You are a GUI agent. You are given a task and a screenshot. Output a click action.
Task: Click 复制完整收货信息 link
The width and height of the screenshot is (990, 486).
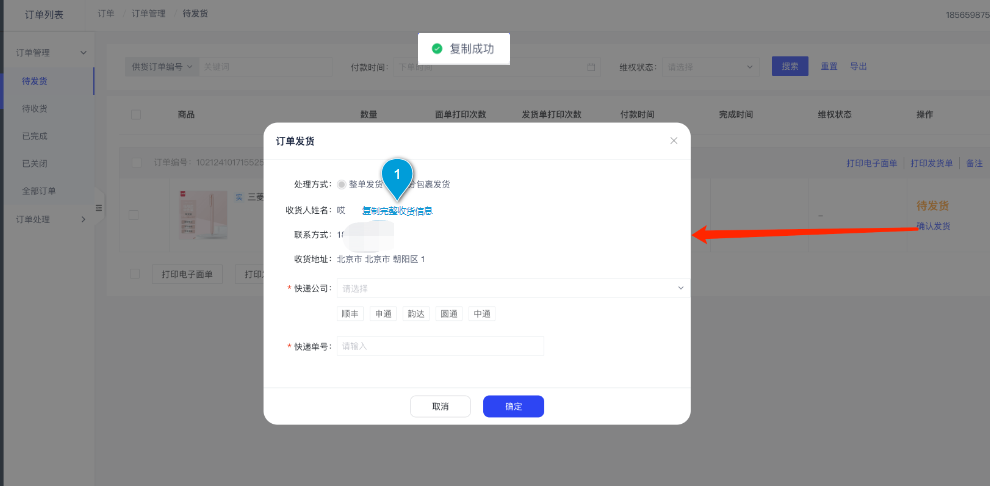coord(397,211)
